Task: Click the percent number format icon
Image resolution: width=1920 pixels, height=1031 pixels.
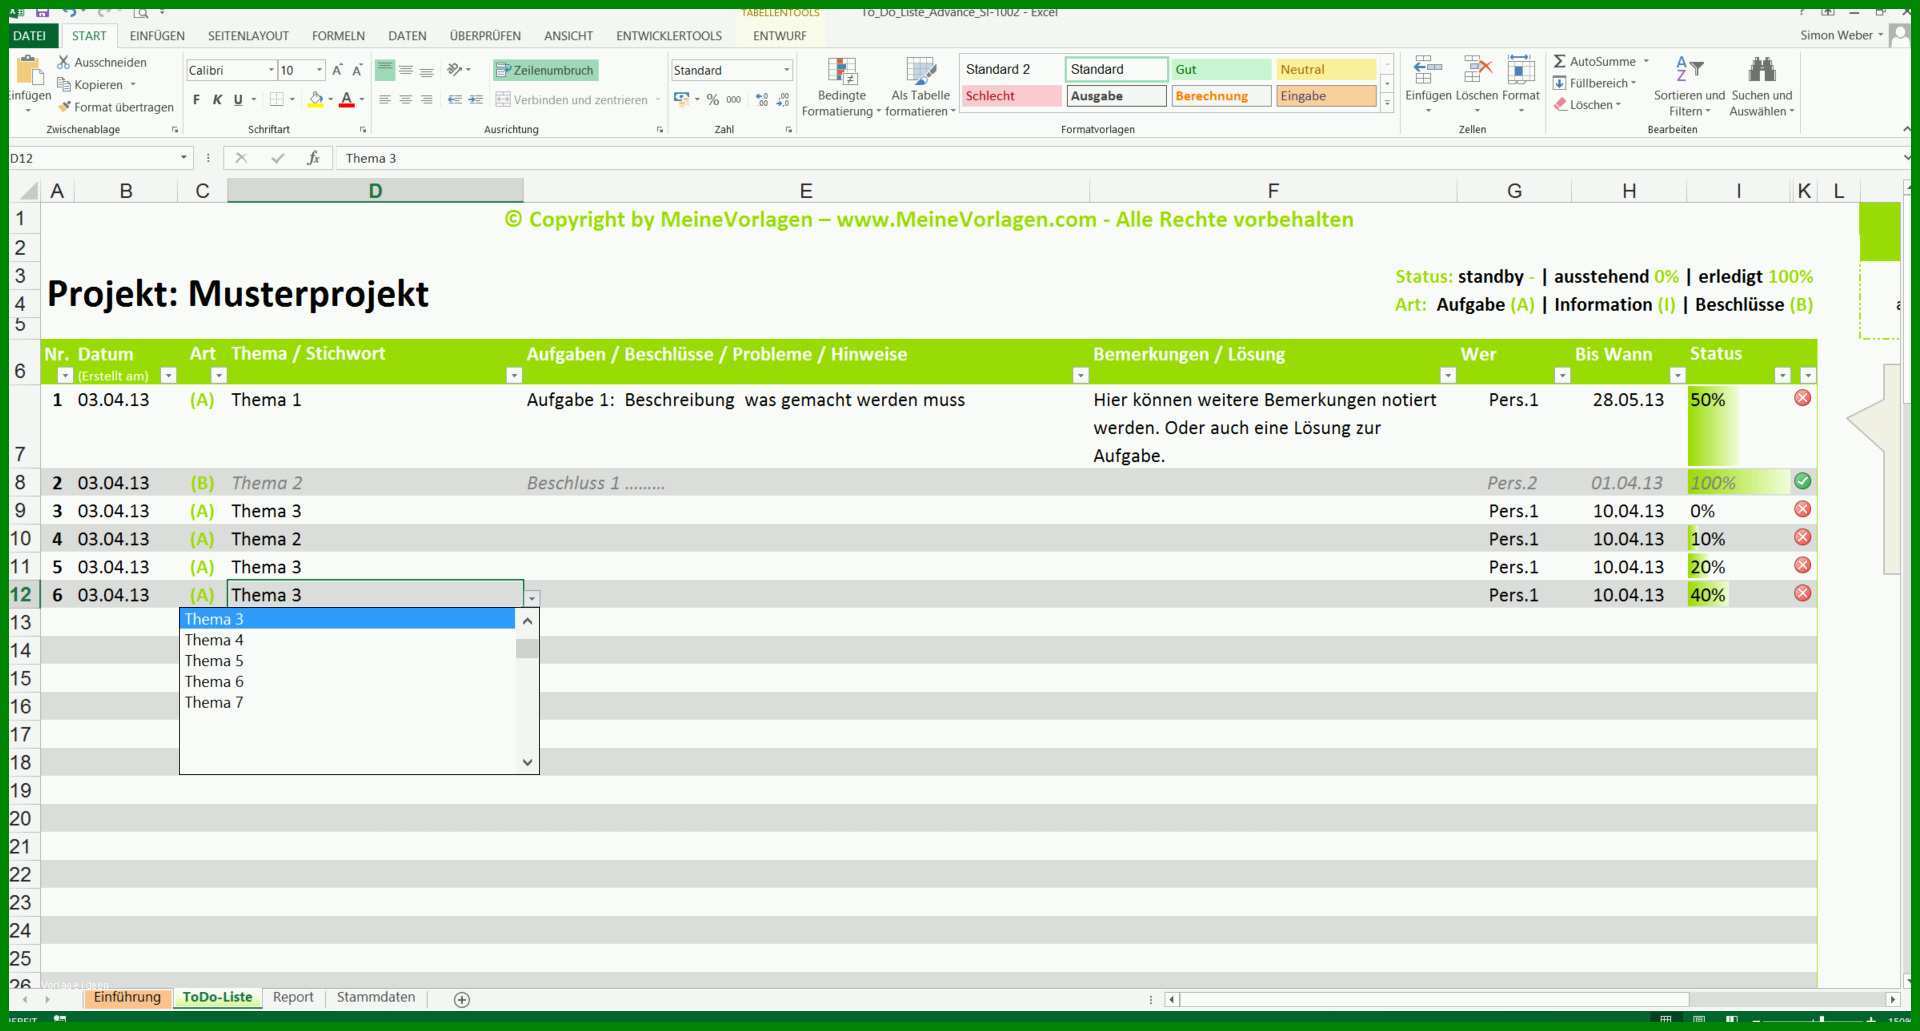Action: point(713,99)
